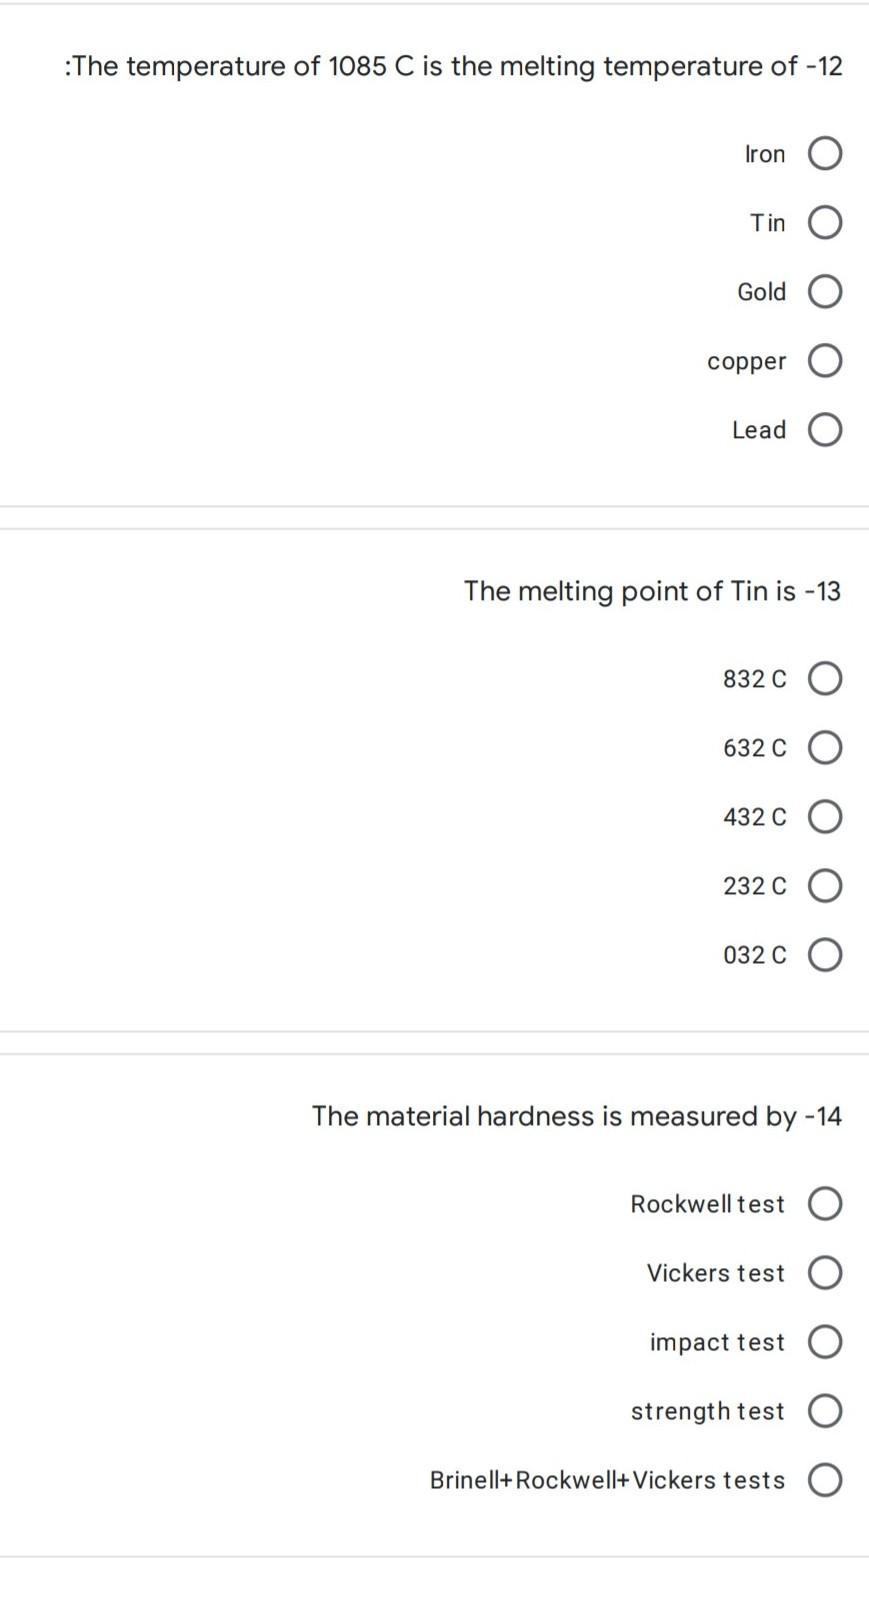869x1603 pixels.
Task: Pick copper as the answer
Action: 824,361
